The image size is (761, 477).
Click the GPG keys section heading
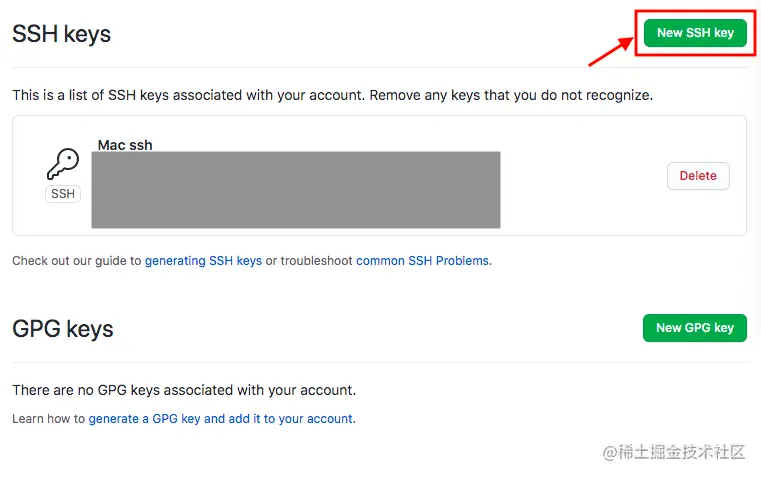pos(63,329)
